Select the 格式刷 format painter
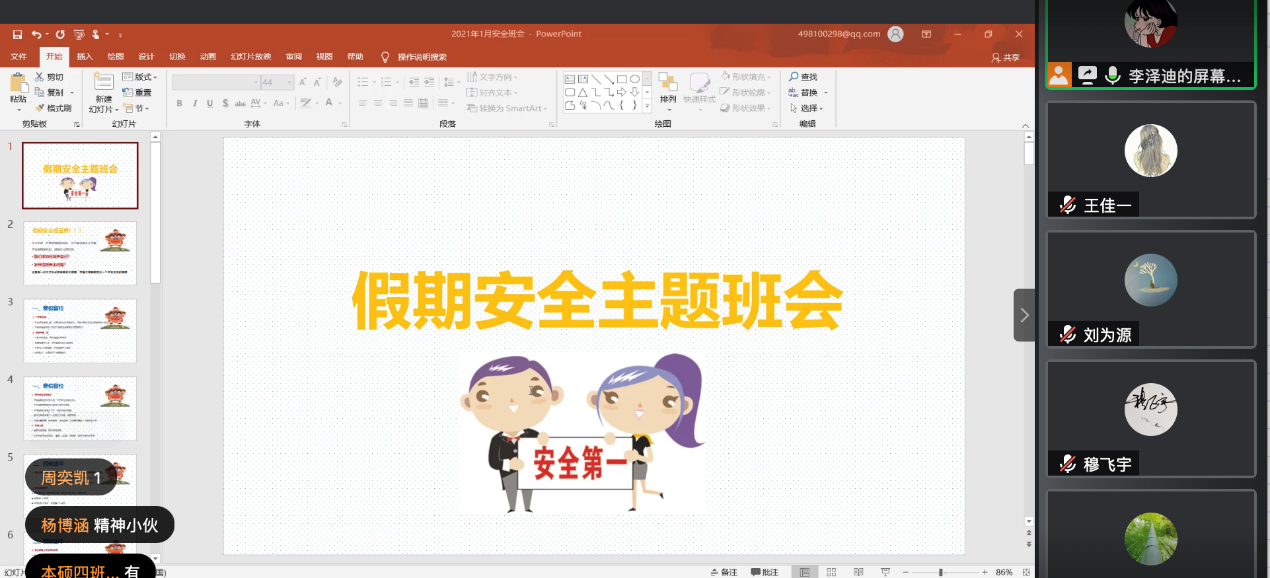The width and height of the screenshot is (1270, 578). coord(53,108)
